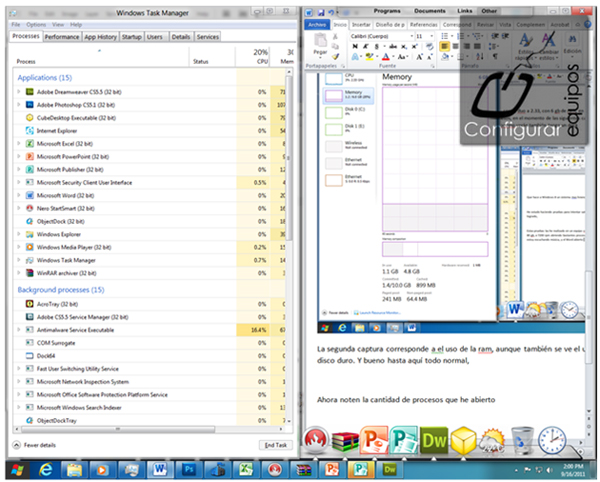
Task: Click the yellow CubeDesktop cube in the dock
Action: click(463, 440)
